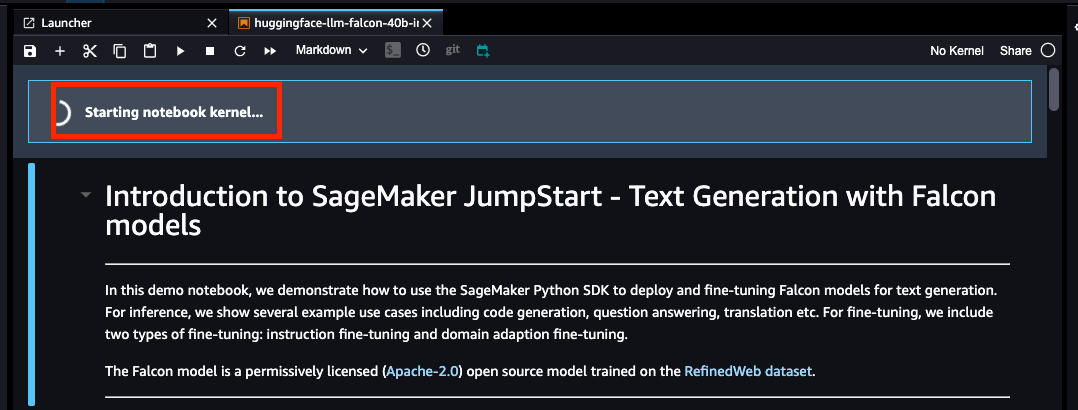Cut the selected cell with scissors icon

tap(90, 51)
